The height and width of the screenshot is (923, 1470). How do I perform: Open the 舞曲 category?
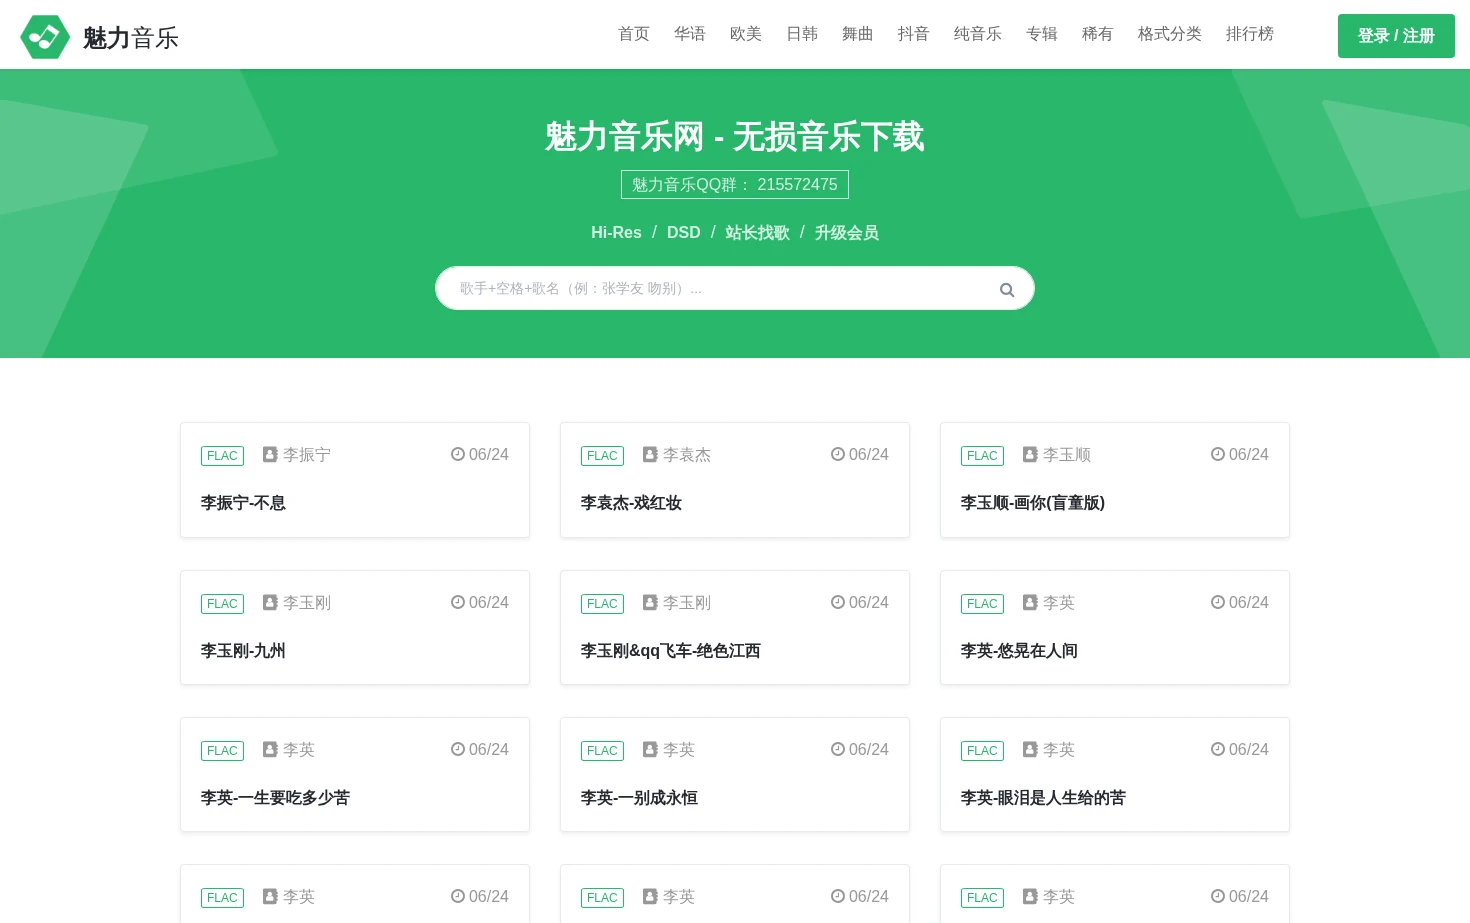[858, 34]
